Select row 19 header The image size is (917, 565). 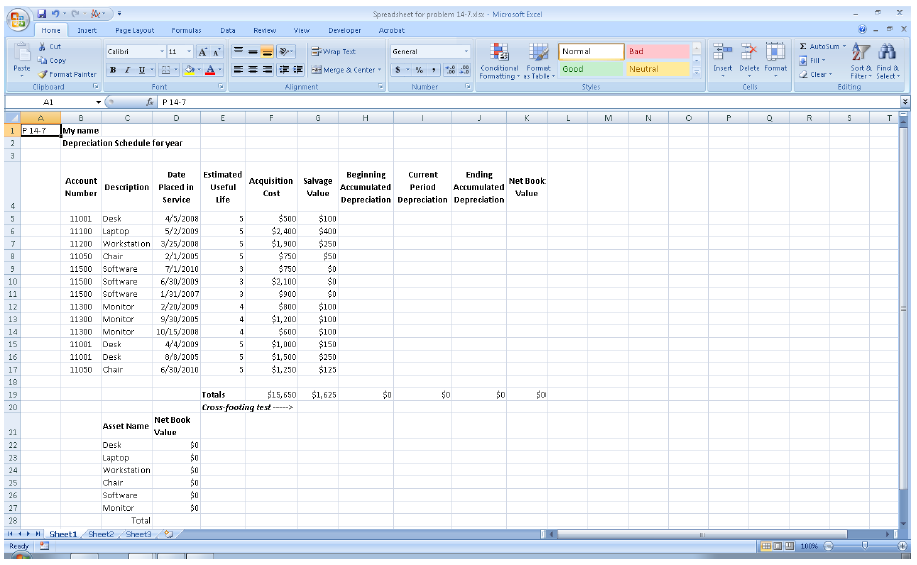[12, 395]
